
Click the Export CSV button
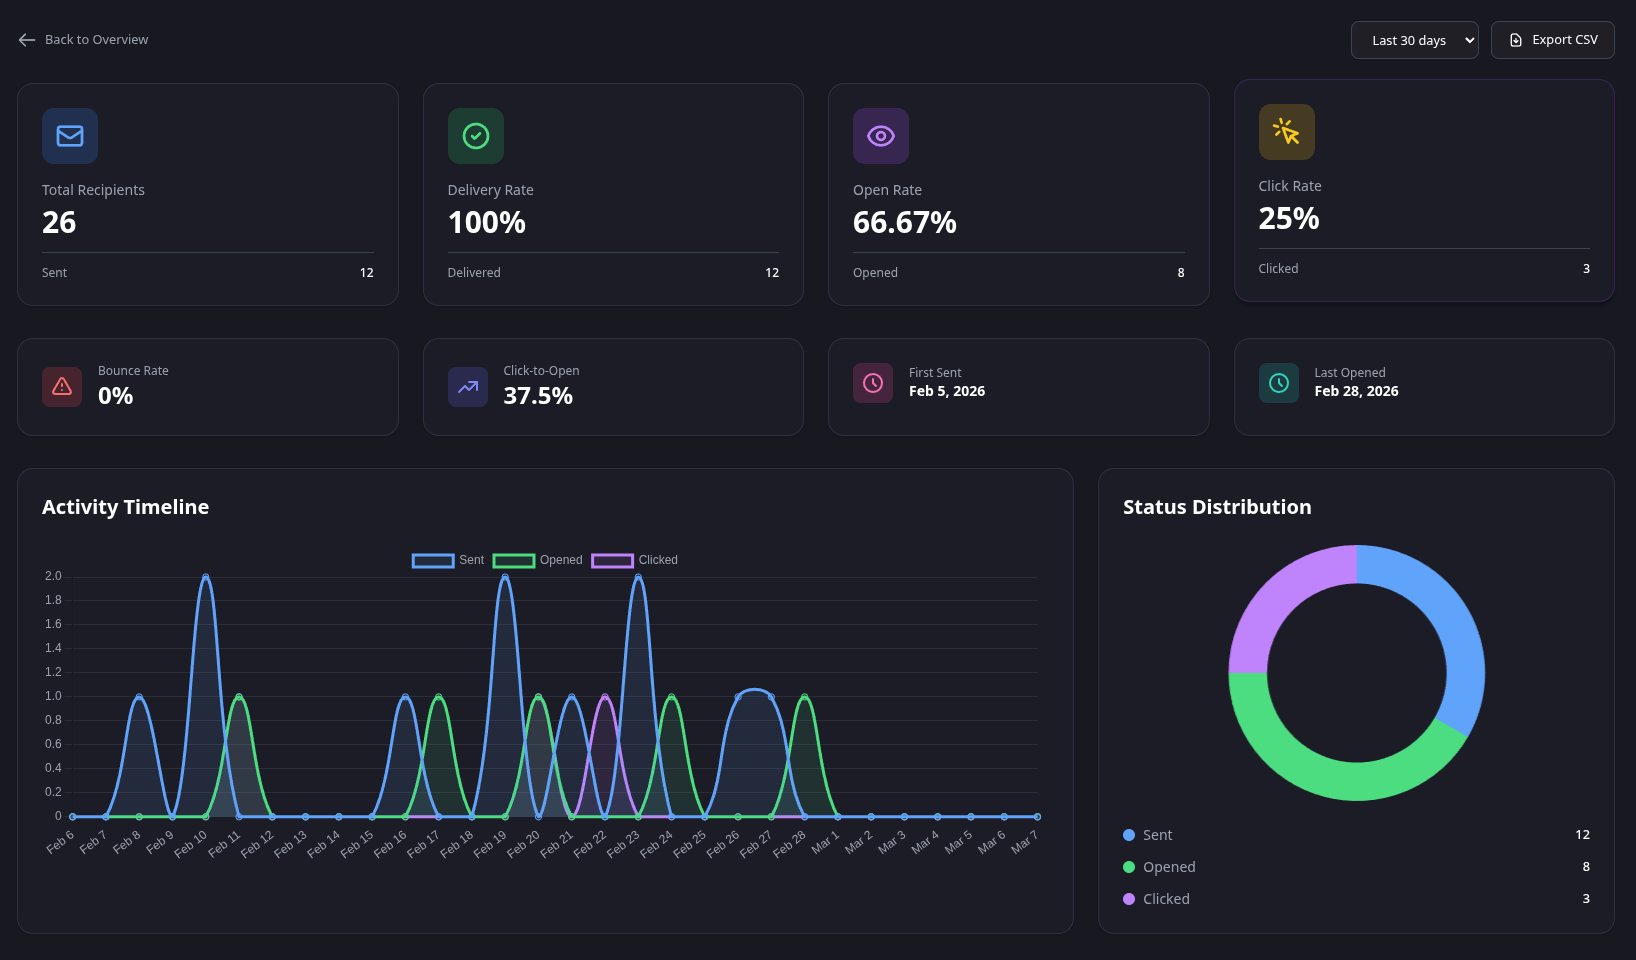tap(1552, 40)
